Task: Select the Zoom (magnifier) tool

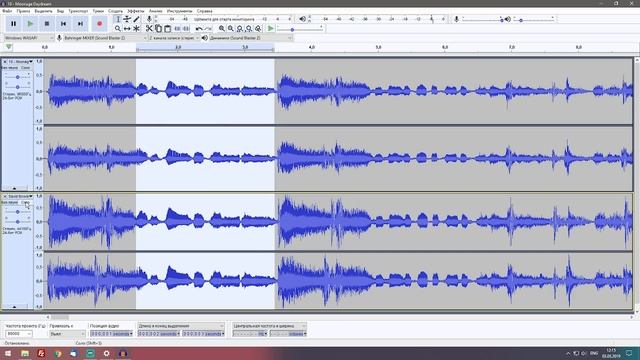Action: tap(118, 29)
